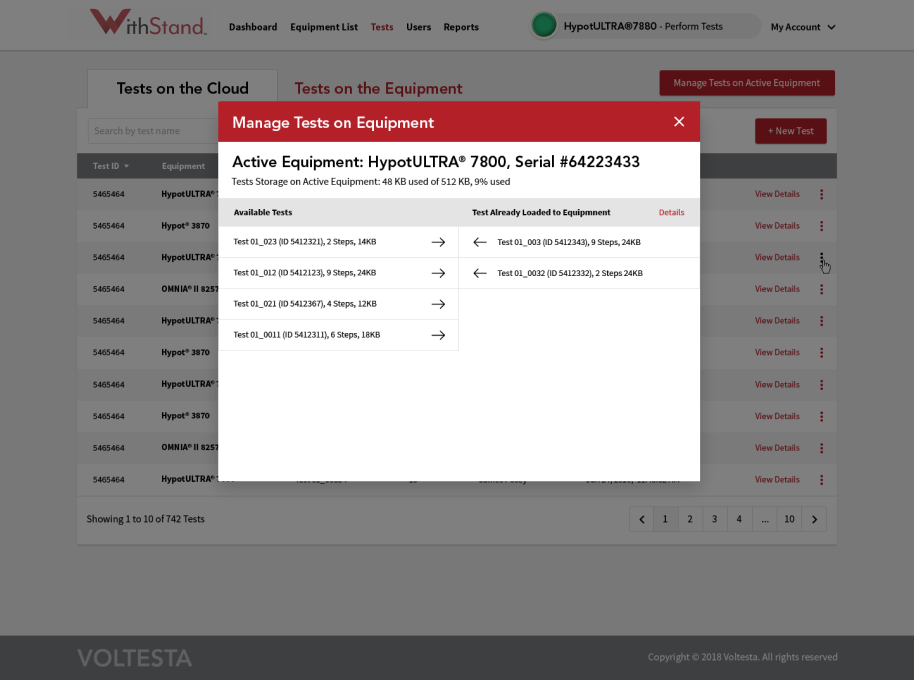Click the Equipment column header
The width and height of the screenshot is (914, 680).
[183, 166]
